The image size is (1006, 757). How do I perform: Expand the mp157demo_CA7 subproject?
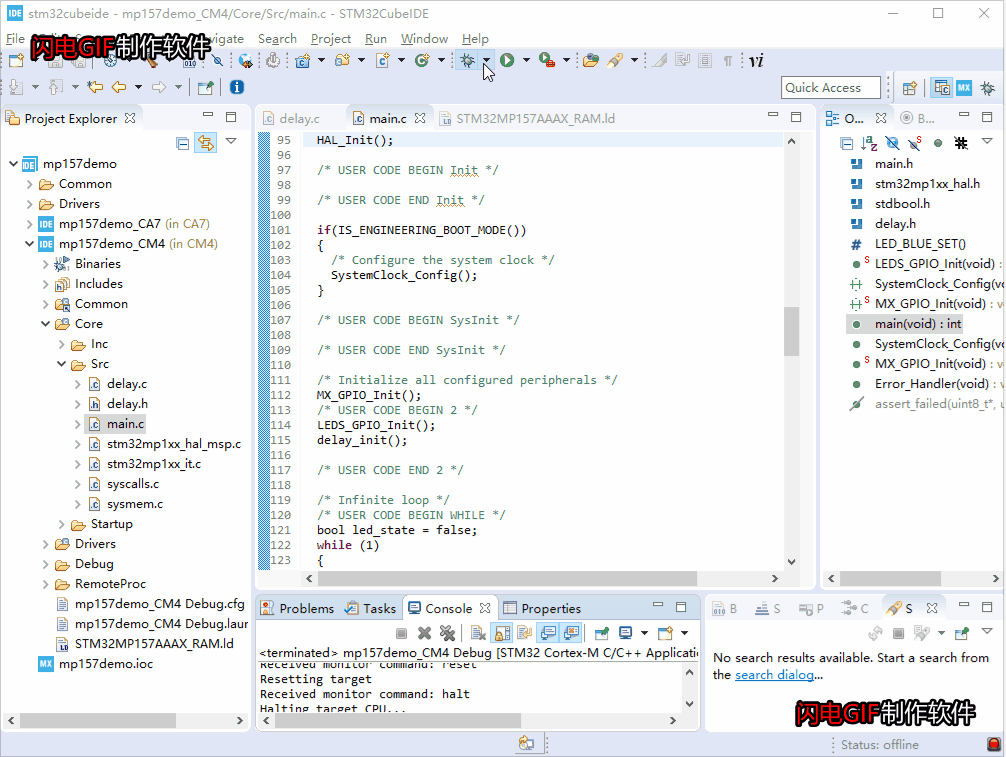[x=30, y=224]
